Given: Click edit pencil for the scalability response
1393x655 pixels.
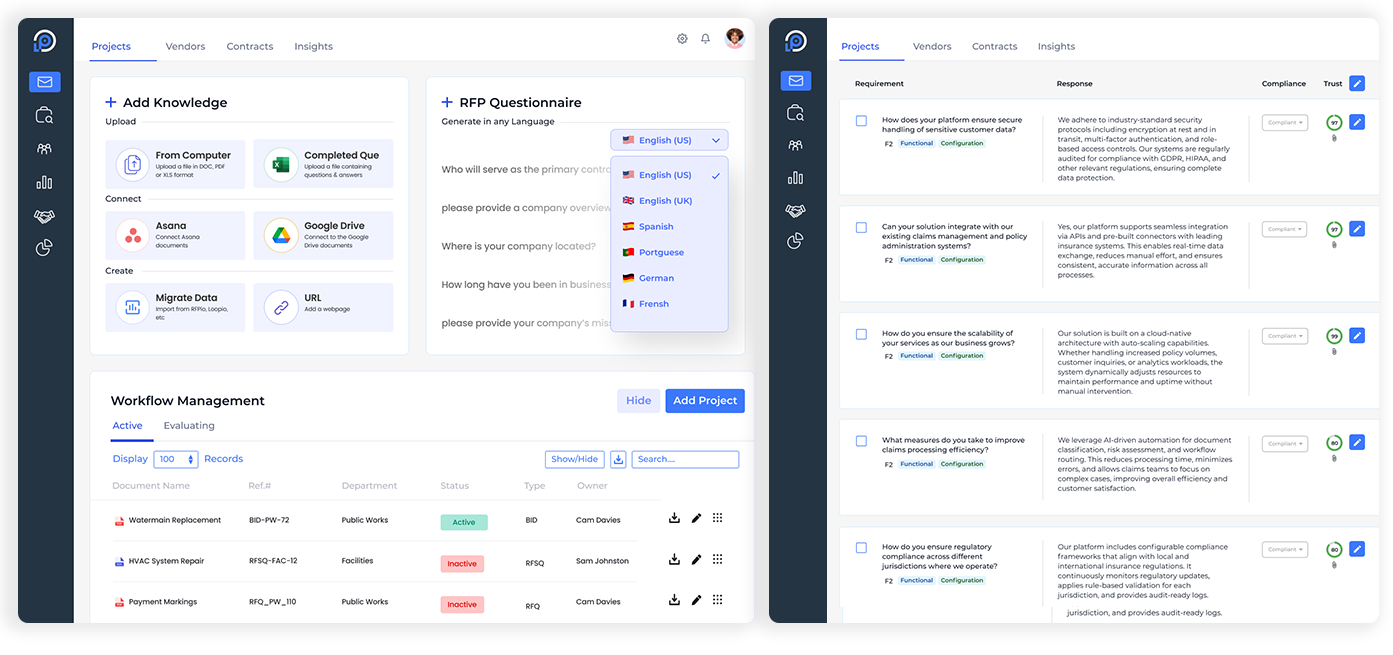Looking at the screenshot, I should (1356, 336).
